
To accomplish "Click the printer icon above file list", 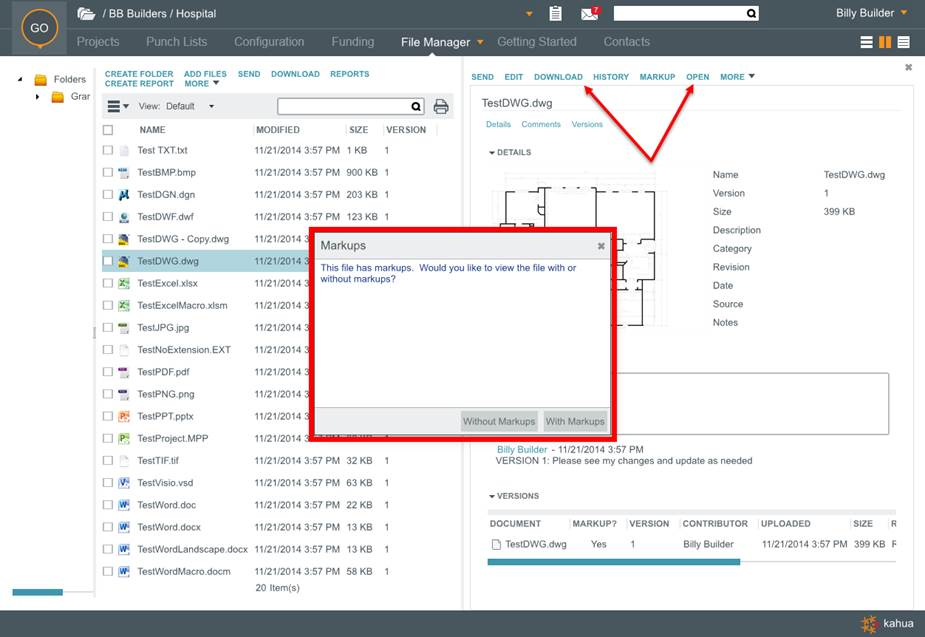I will [x=441, y=107].
